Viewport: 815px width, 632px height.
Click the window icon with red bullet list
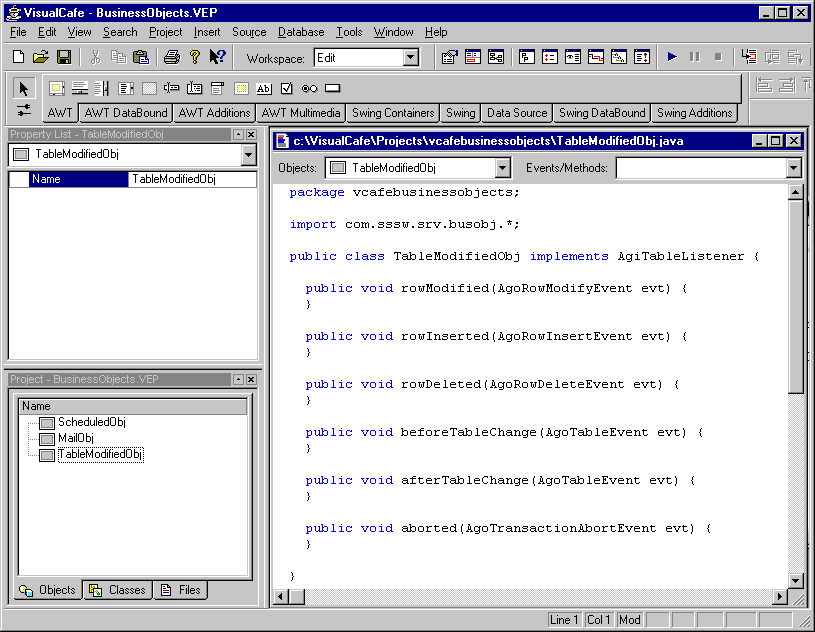[x=550, y=57]
